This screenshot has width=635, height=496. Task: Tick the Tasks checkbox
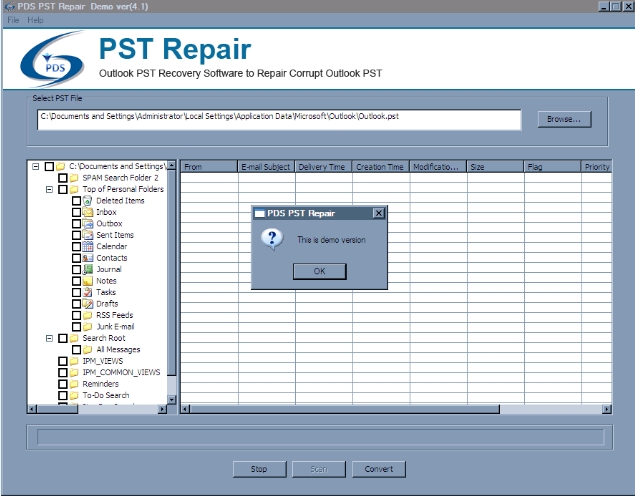[76, 292]
